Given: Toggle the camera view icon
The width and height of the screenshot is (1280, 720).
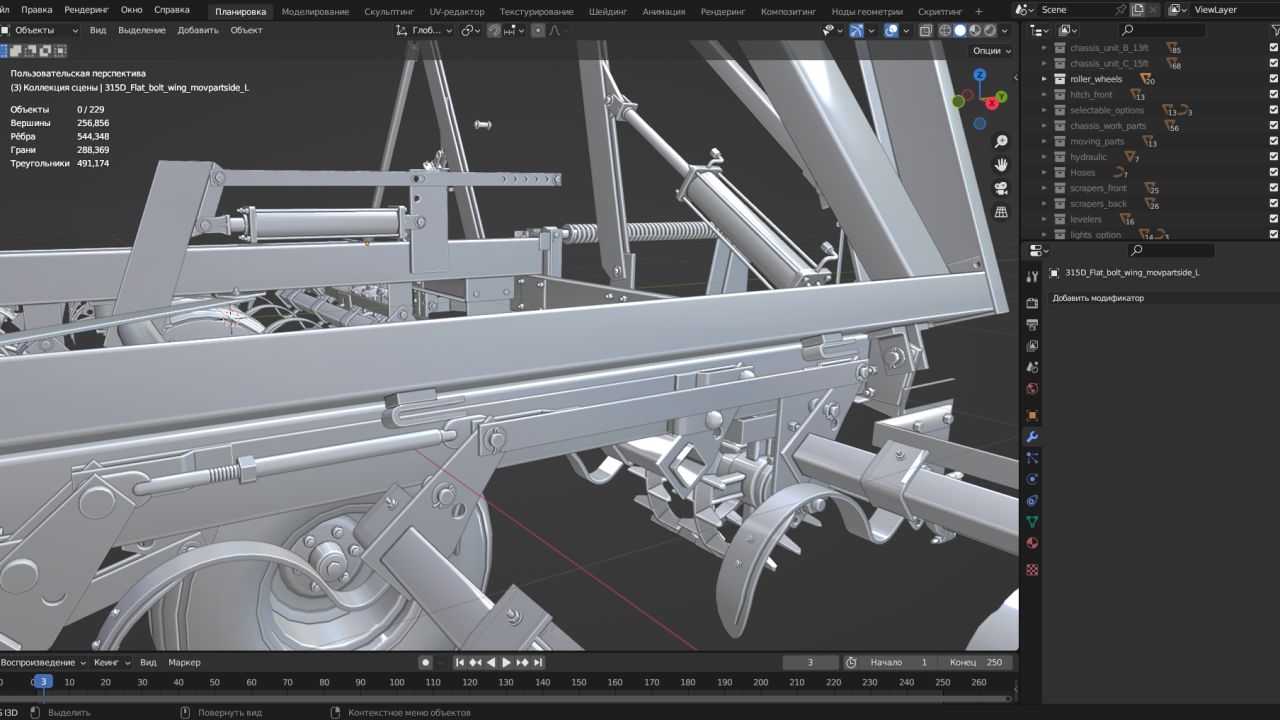Looking at the screenshot, I should click(1001, 189).
